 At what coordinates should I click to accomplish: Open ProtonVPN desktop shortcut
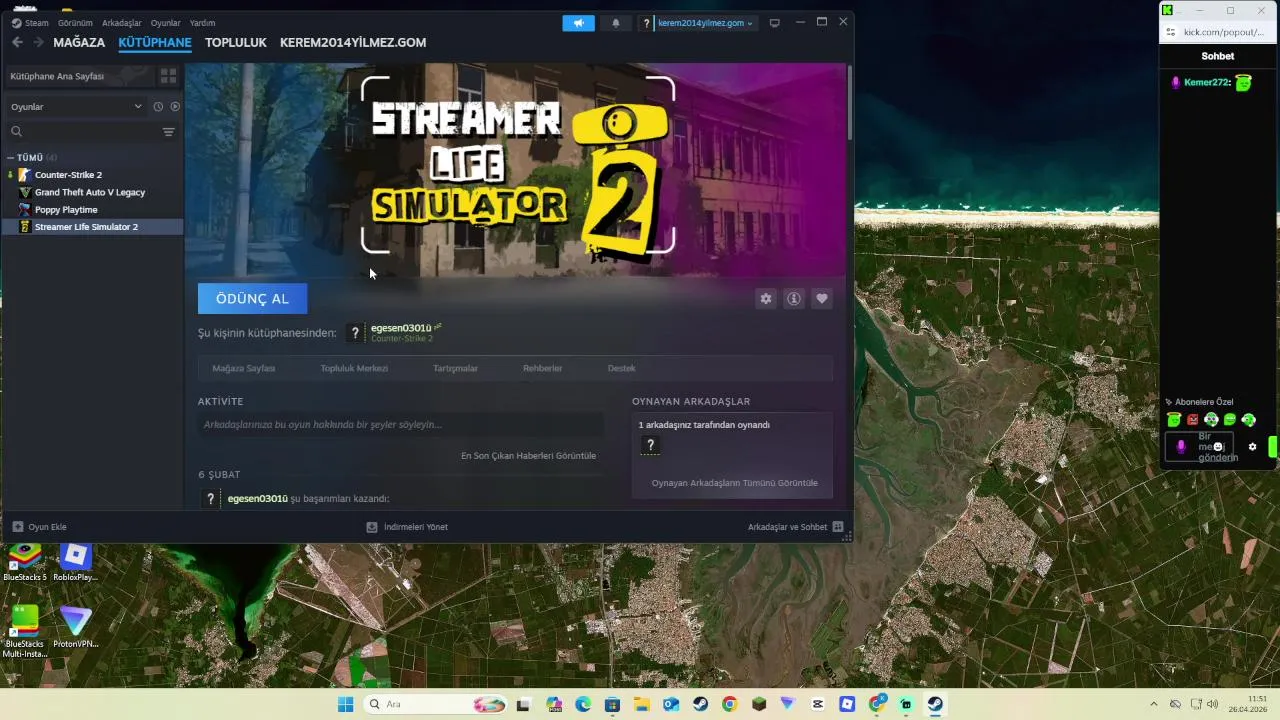(x=75, y=628)
